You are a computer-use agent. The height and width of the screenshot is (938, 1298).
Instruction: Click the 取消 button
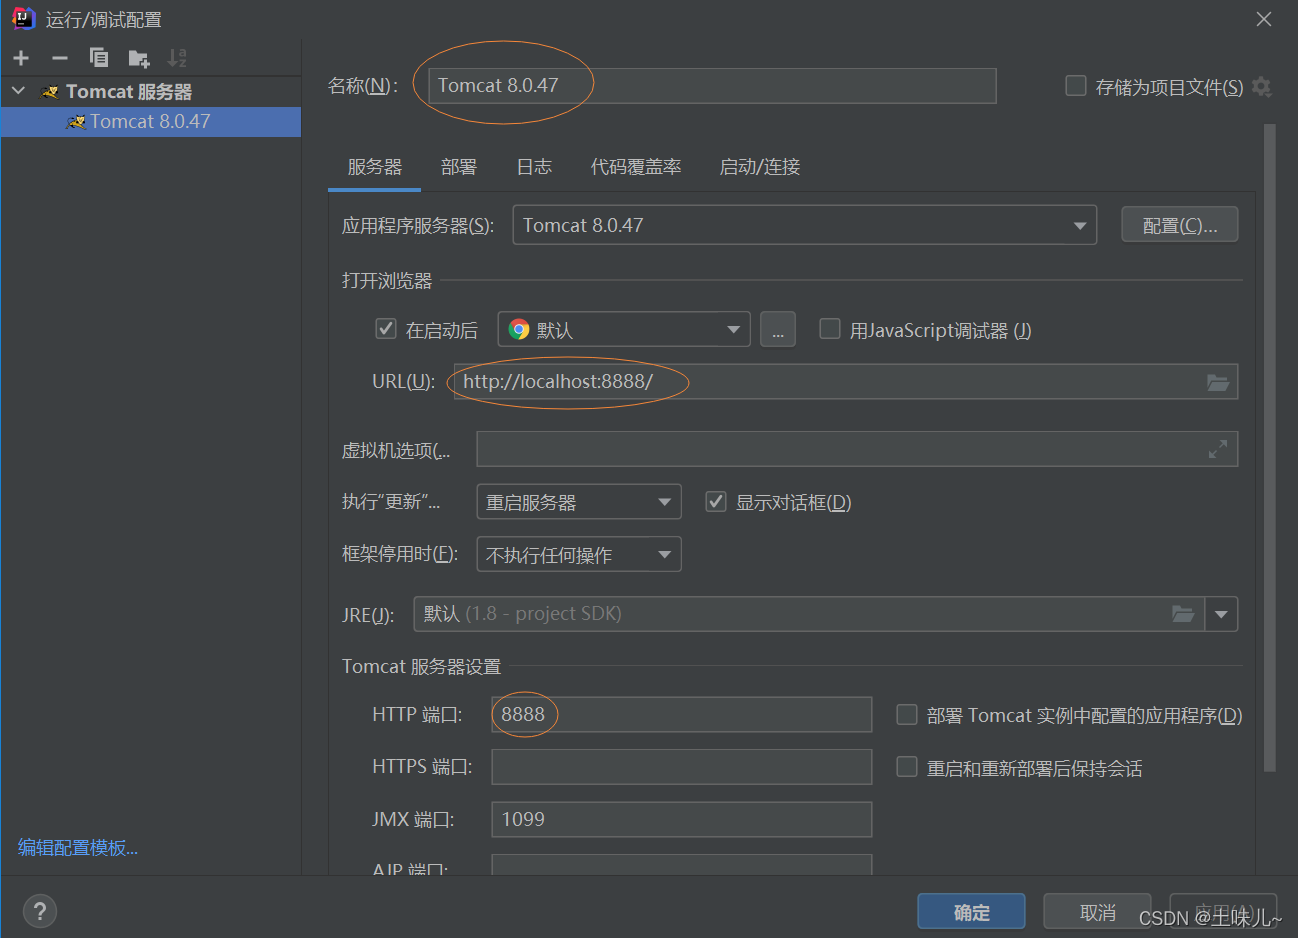[1098, 912]
